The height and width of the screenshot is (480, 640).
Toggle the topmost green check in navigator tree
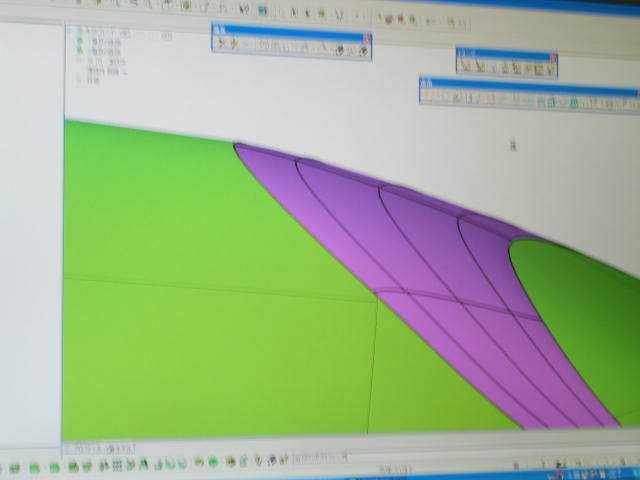coord(80,41)
